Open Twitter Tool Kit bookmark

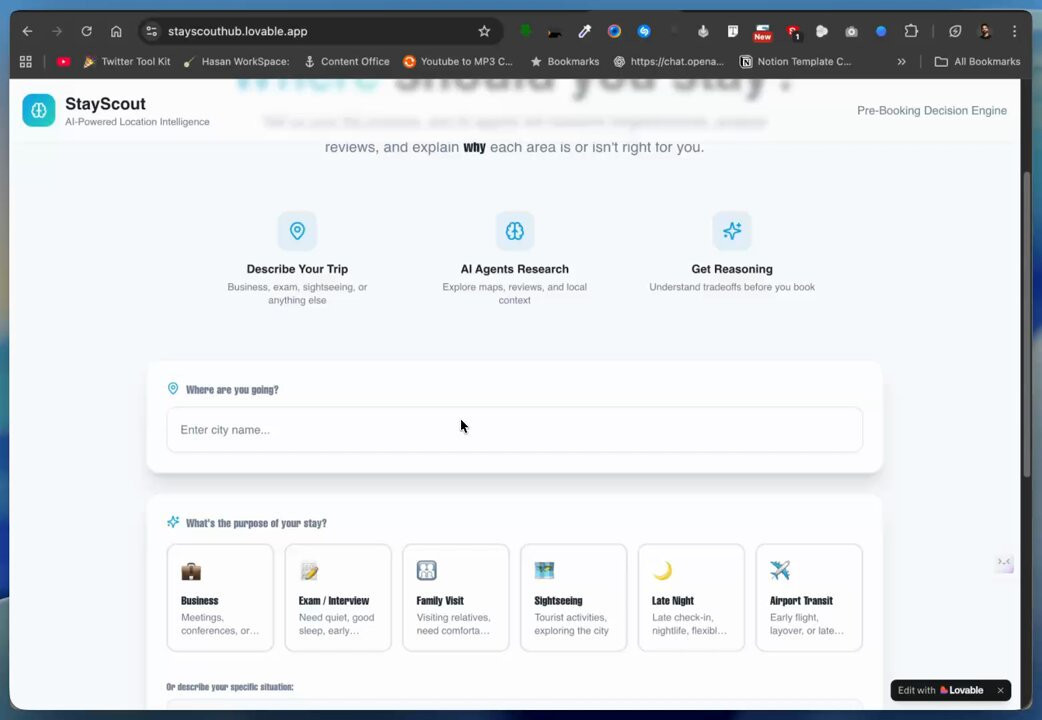126,62
